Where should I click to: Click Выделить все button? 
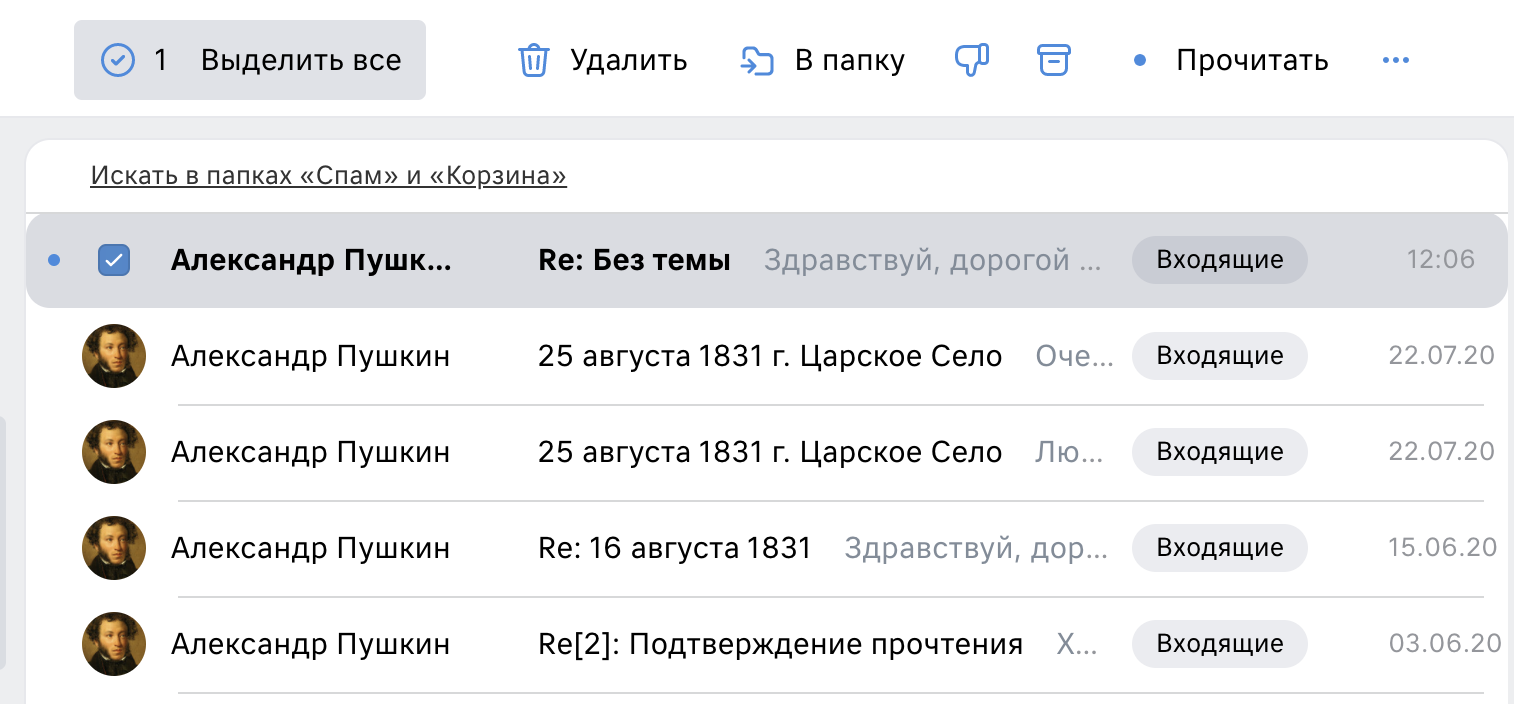coord(250,60)
